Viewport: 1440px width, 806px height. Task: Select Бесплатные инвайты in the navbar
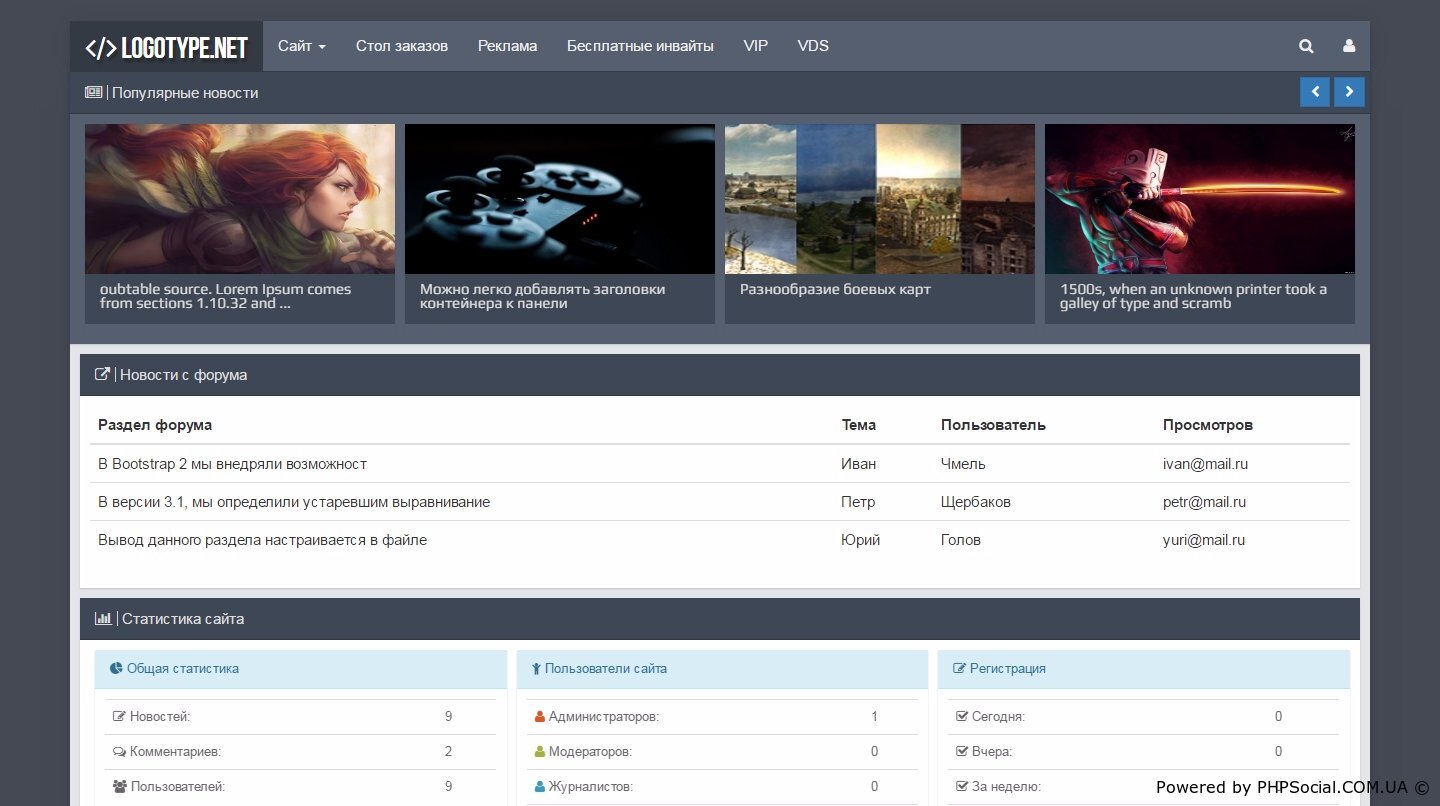(640, 46)
